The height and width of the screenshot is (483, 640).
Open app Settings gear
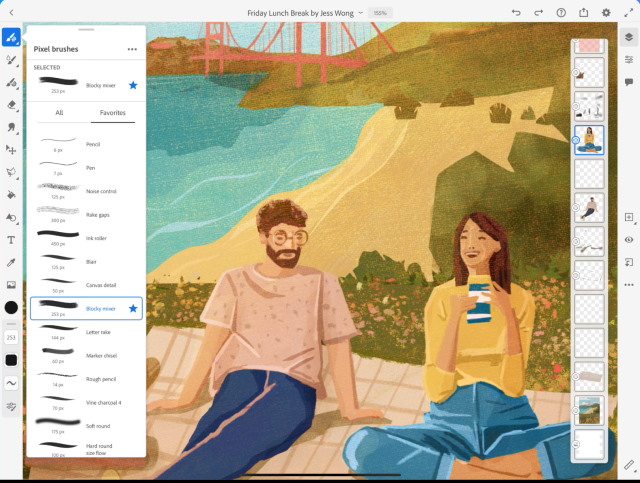pos(606,13)
